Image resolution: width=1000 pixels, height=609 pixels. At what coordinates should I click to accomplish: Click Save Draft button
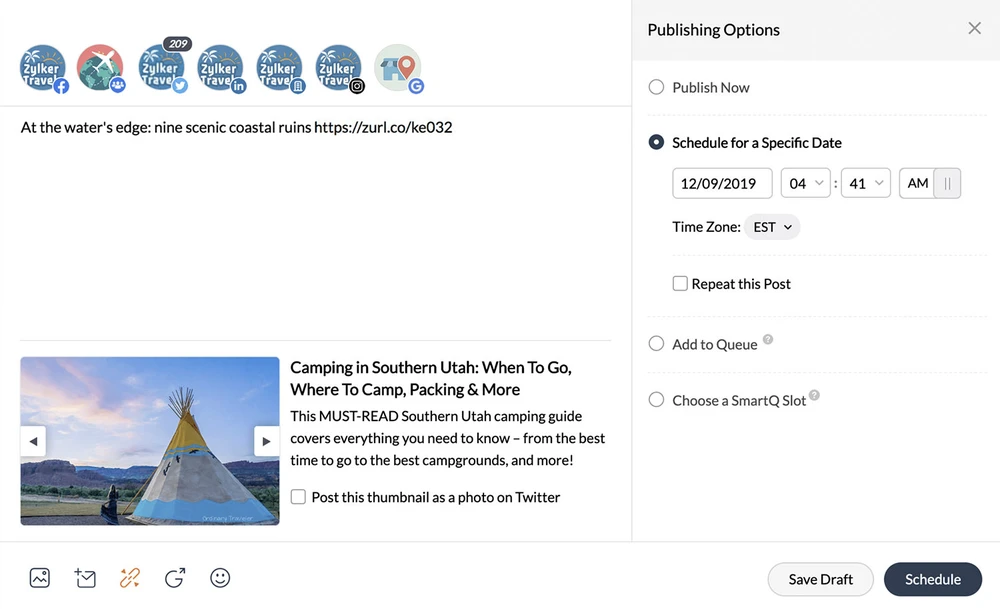(x=820, y=579)
